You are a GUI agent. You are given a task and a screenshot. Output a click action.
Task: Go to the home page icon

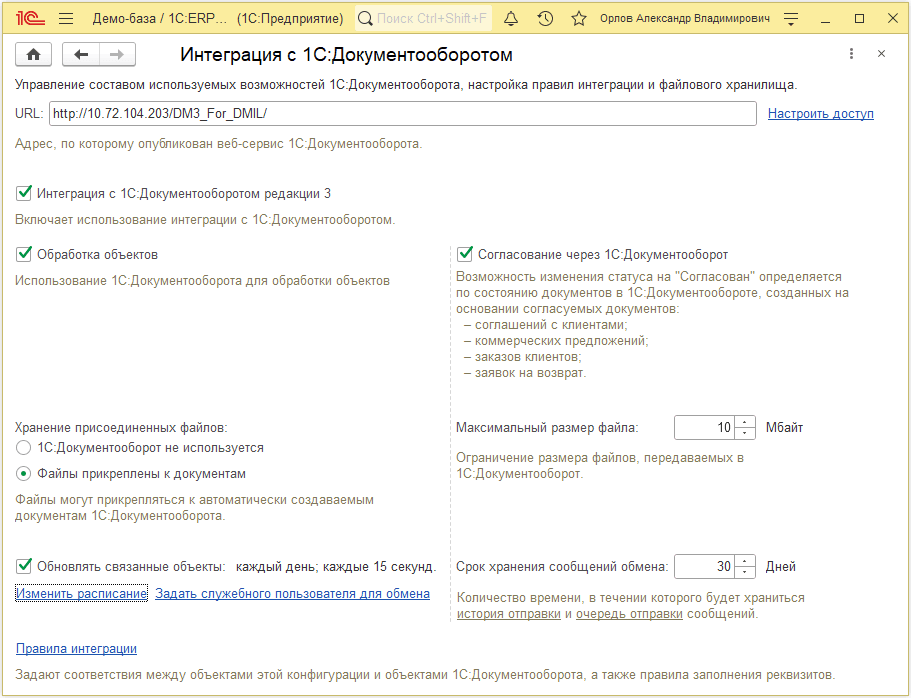click(35, 55)
